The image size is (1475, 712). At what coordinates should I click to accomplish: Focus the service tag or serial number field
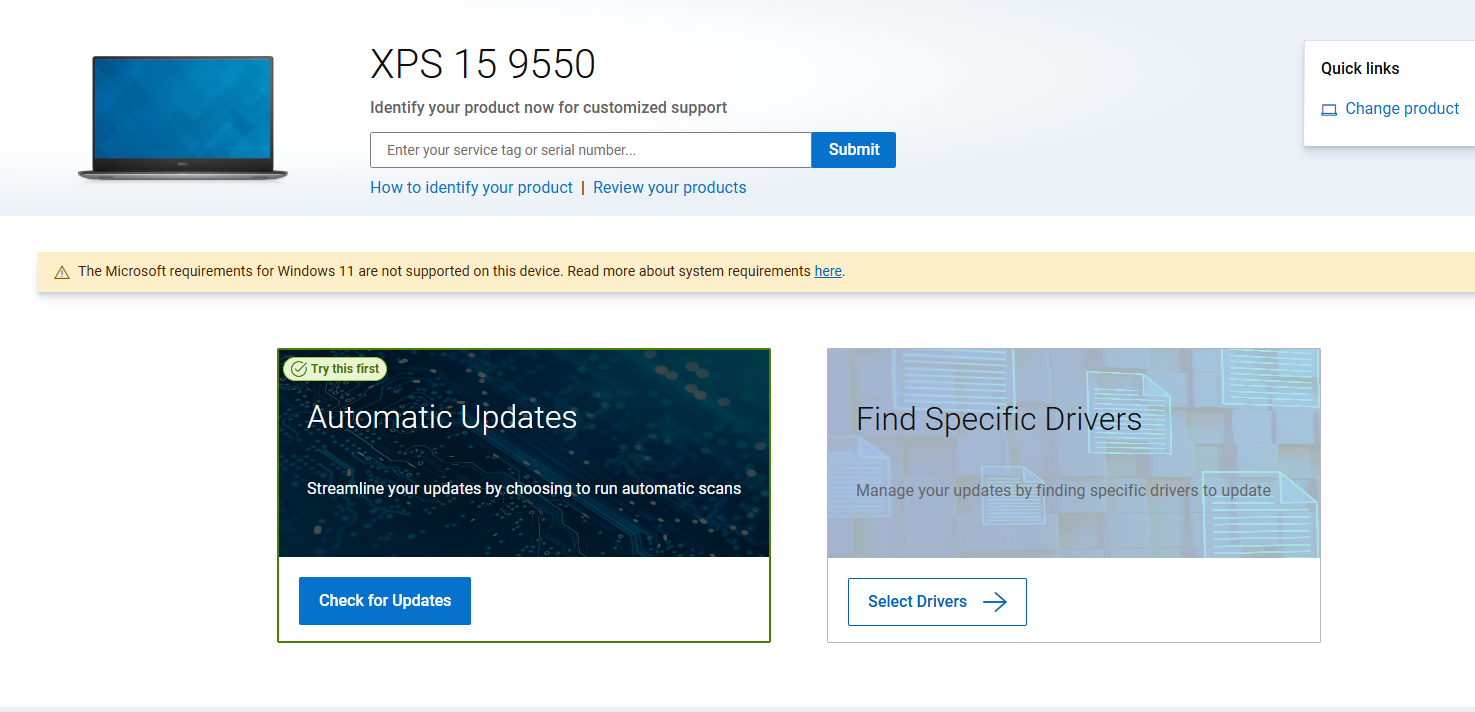590,150
